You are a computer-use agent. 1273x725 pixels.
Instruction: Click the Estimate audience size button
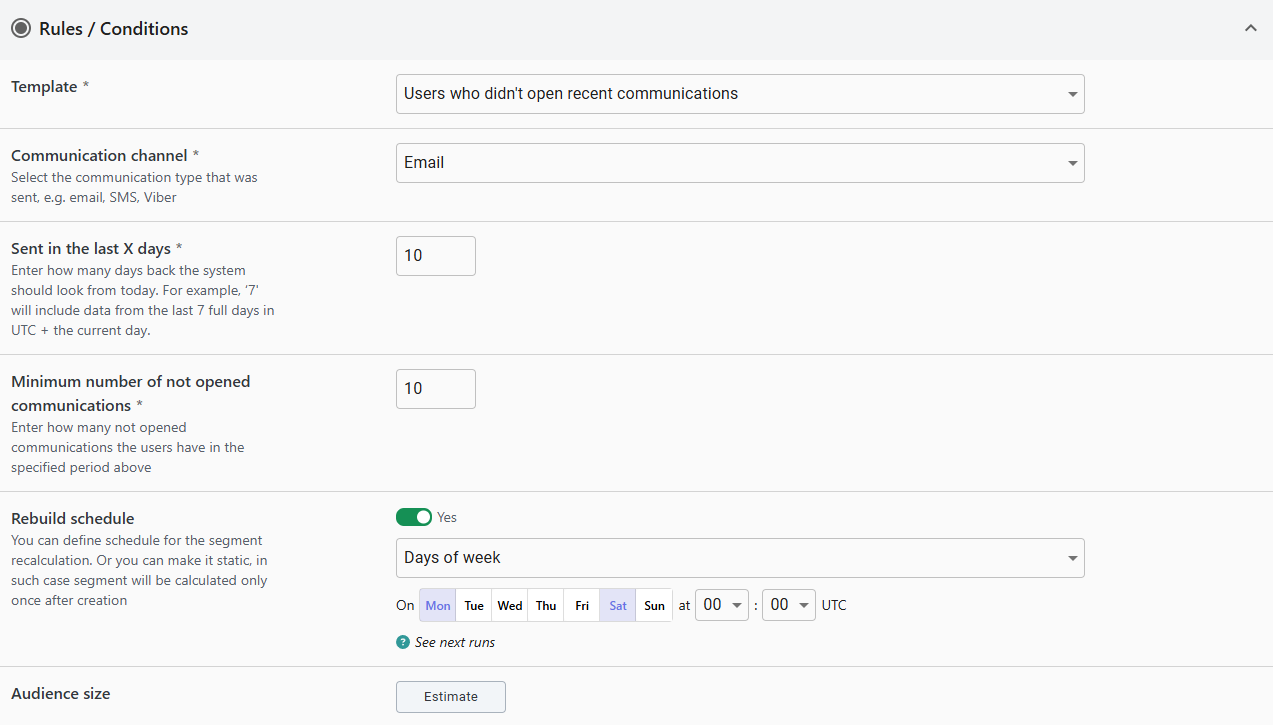[450, 697]
